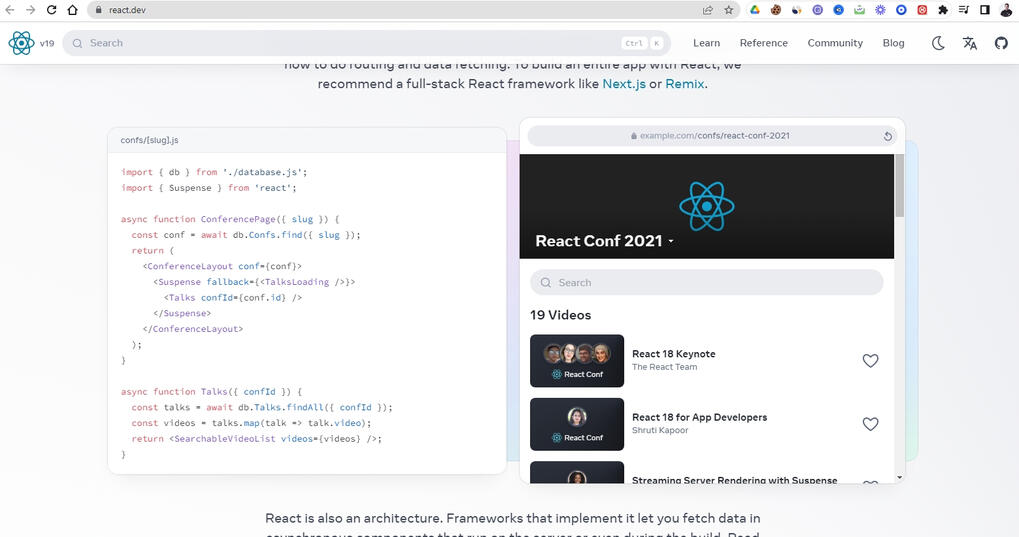Screen dimensions: 1019x537
Task: Open the React 18 Keynote thumbnail
Action: point(576,361)
